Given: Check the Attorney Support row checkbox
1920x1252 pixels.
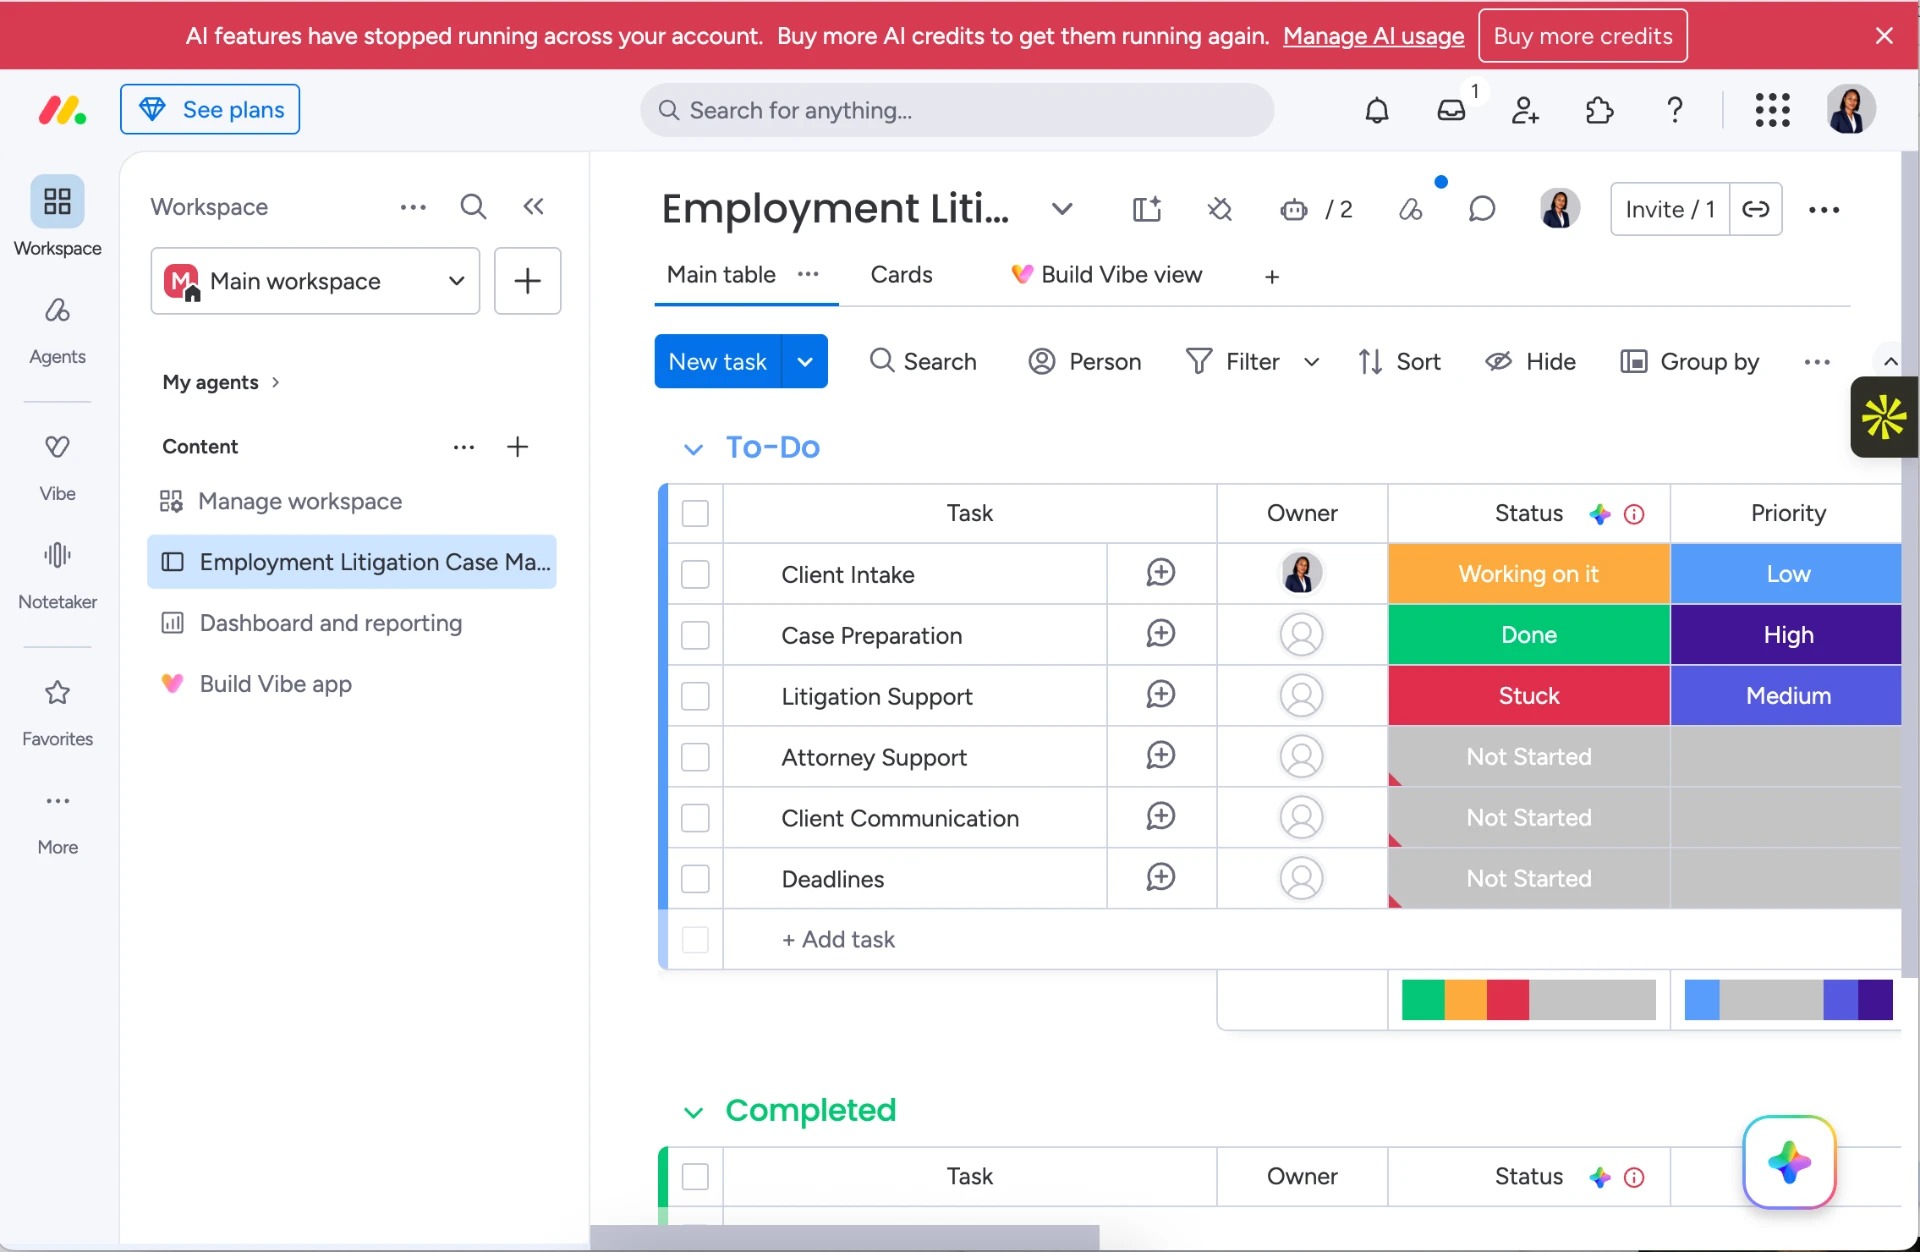Looking at the screenshot, I should 695,757.
